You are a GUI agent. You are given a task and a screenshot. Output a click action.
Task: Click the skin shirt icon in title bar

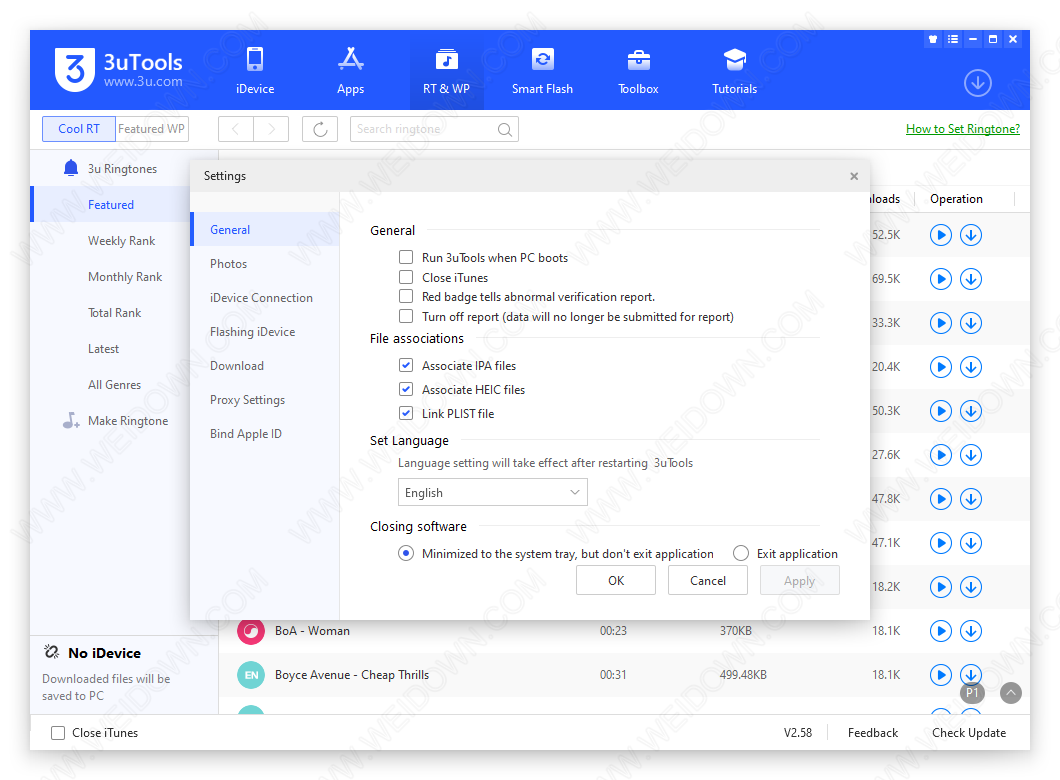tap(933, 39)
